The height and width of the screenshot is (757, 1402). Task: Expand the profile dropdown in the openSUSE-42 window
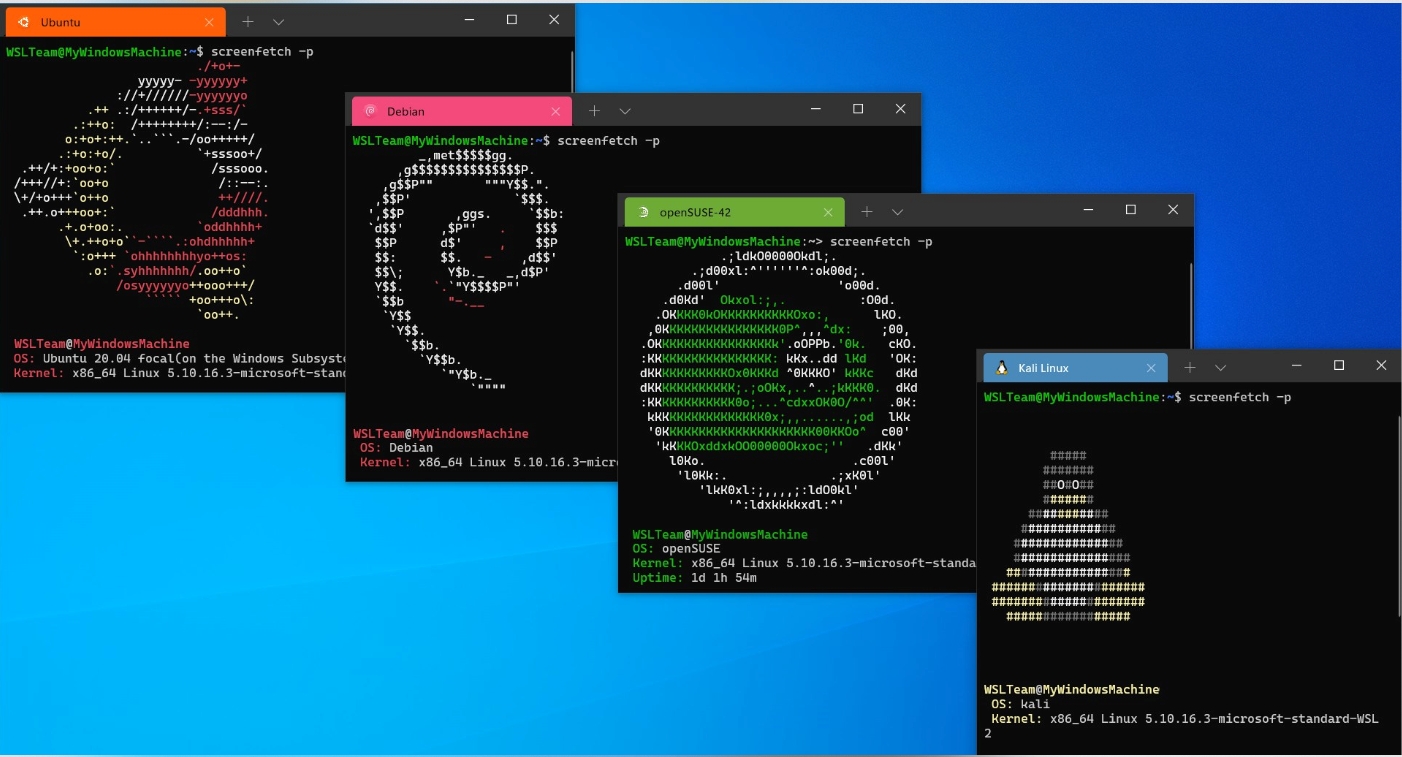pyautogui.click(x=897, y=212)
